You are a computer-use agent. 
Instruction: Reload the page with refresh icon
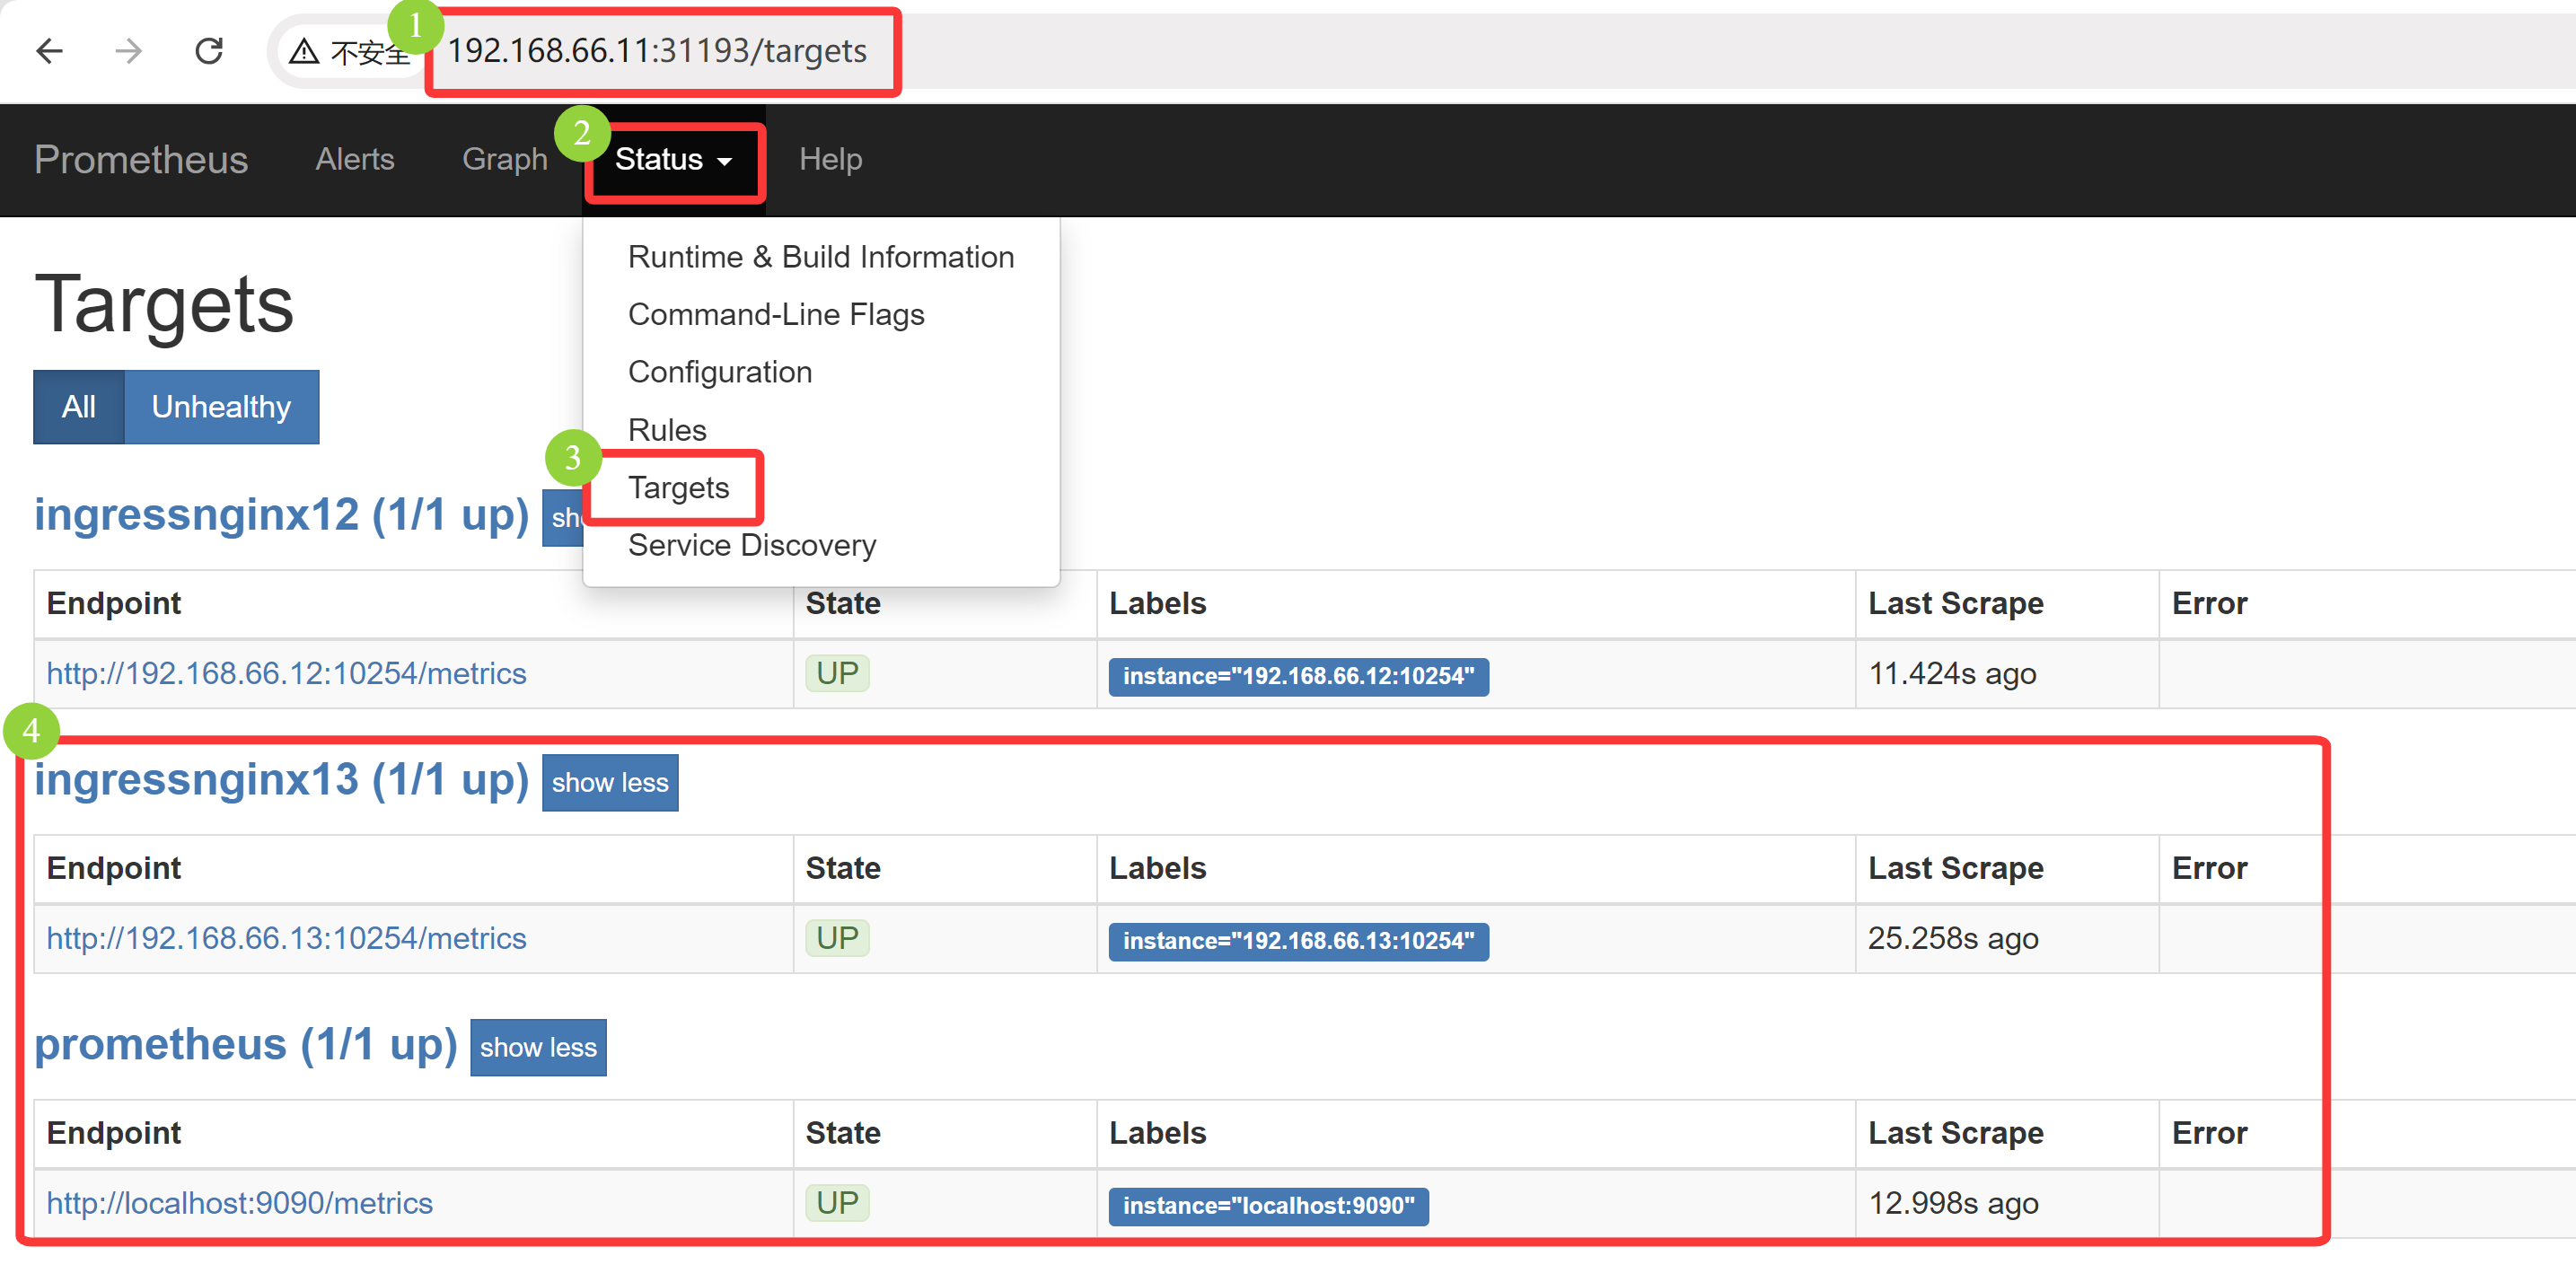209,51
